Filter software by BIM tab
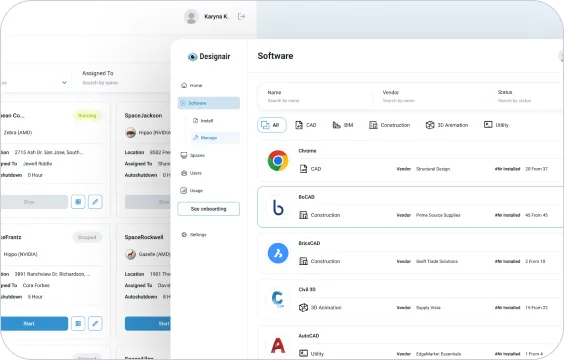Image resolution: width=564 pixels, height=360 pixels. (343, 125)
